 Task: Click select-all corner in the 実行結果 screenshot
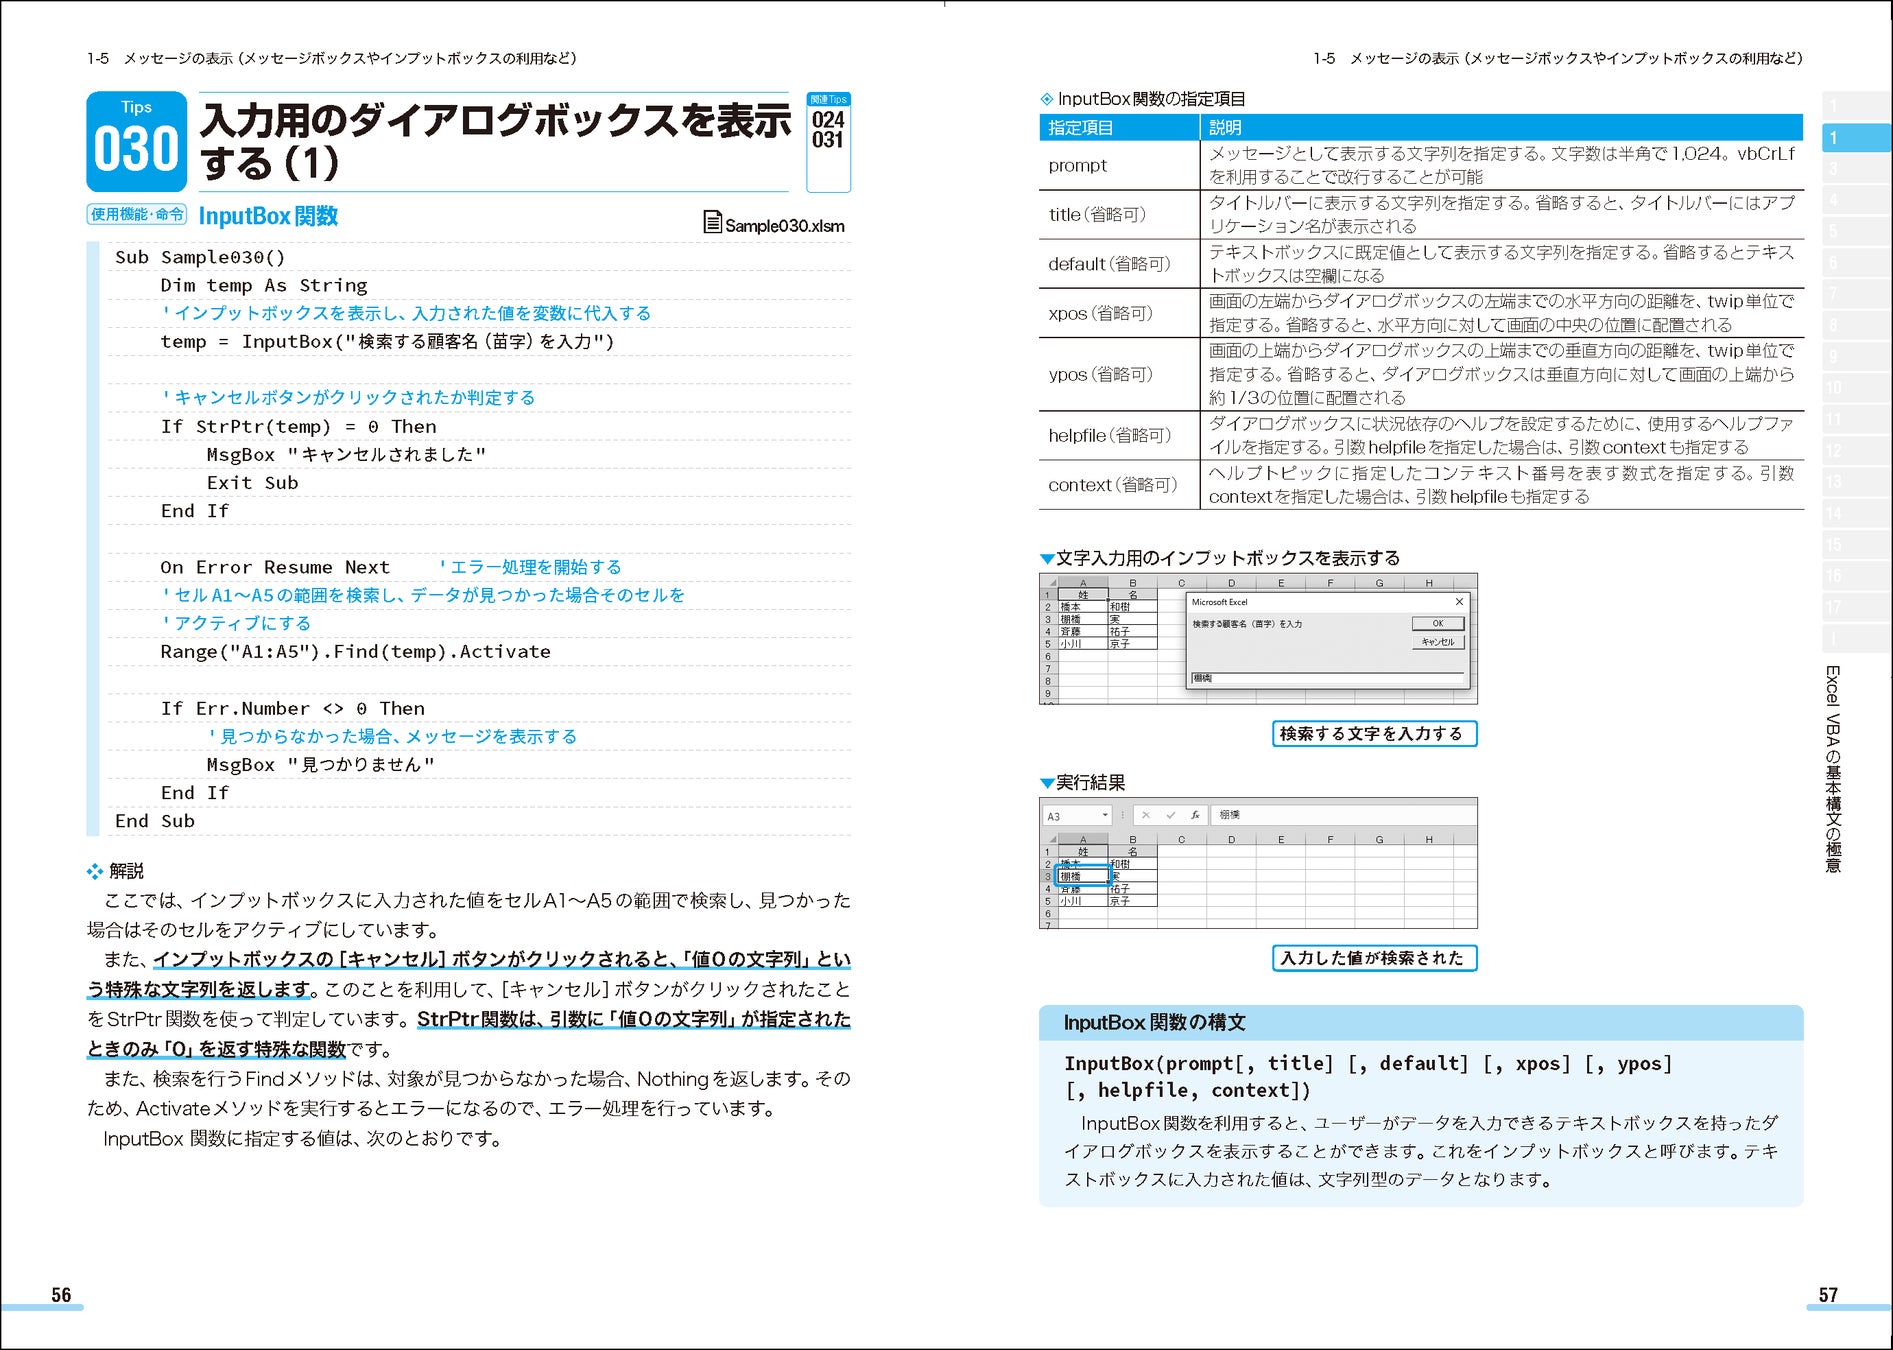tap(1049, 839)
